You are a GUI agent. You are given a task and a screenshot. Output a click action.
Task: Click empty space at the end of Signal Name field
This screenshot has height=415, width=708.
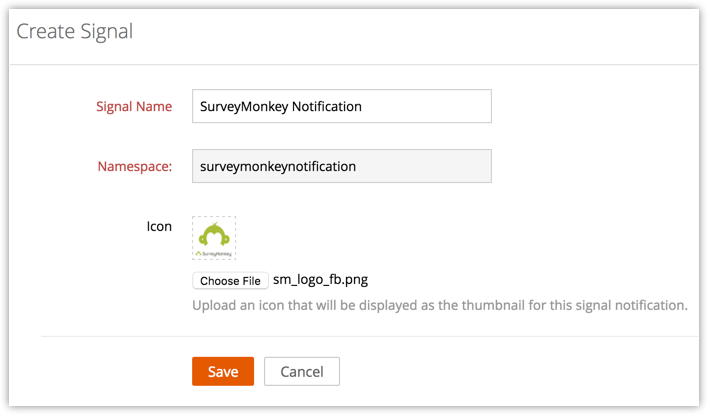(x=440, y=106)
